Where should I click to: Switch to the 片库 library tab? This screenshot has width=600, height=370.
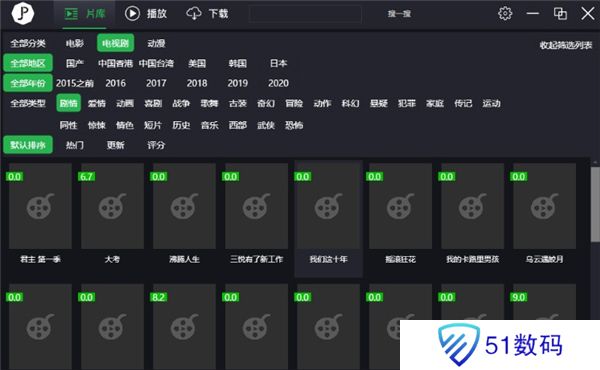pos(84,14)
